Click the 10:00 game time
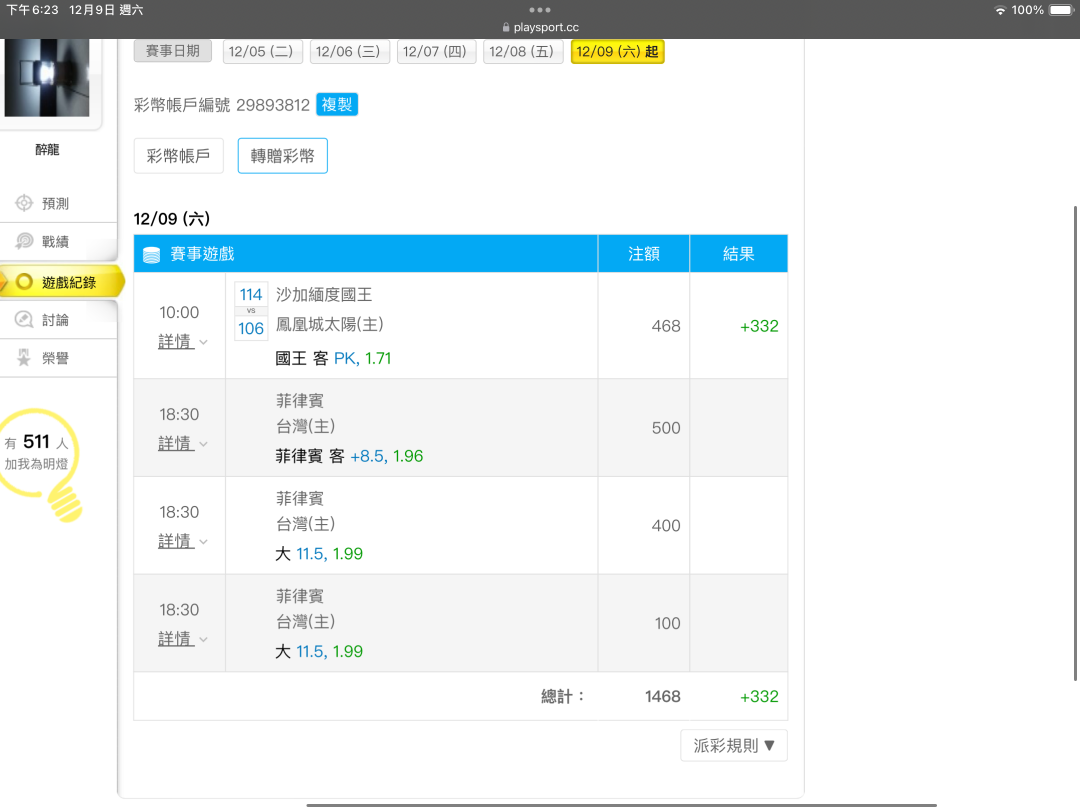Screen dimensions: 1080x810 pyautogui.click(x=179, y=313)
